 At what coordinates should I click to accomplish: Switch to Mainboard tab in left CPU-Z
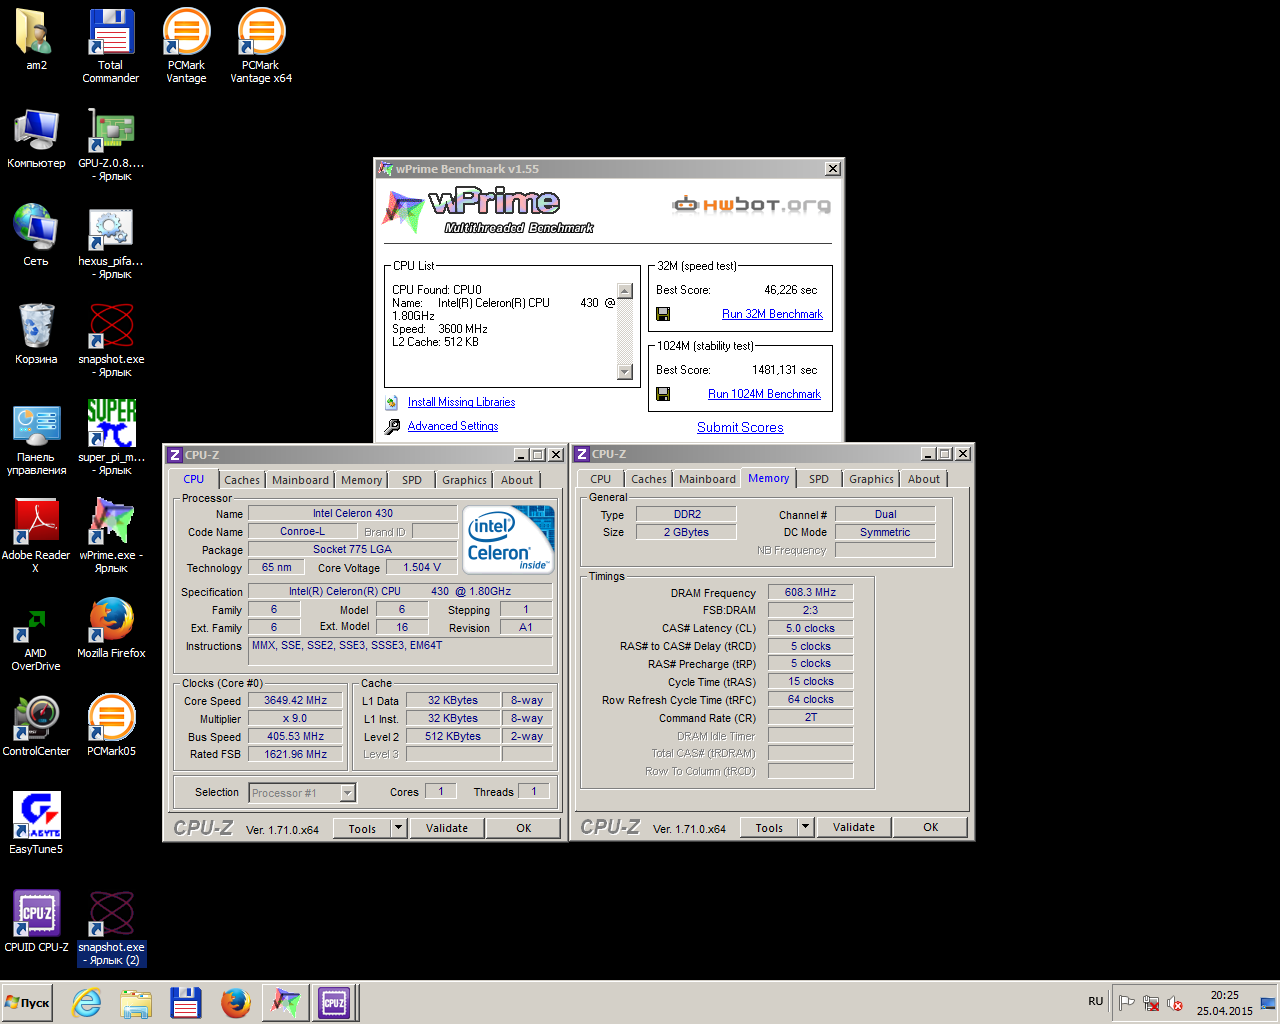point(300,480)
